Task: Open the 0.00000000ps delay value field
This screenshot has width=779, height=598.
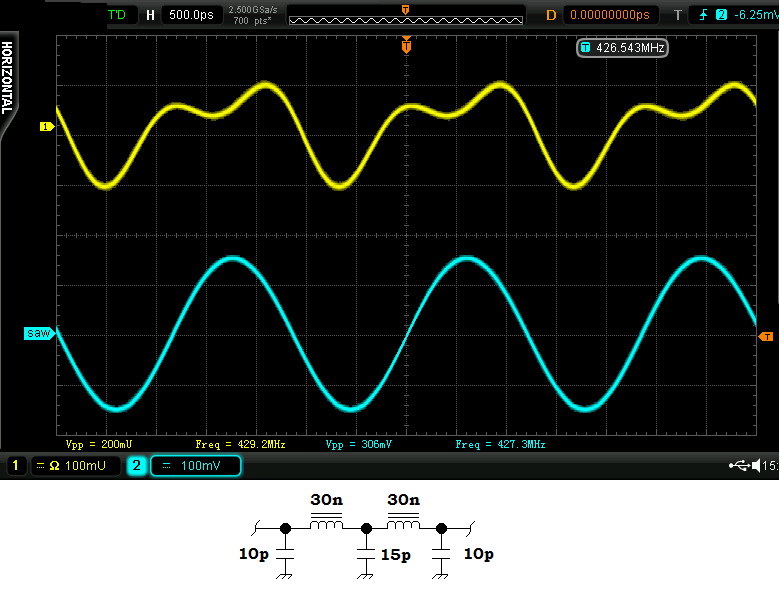Action: [x=610, y=15]
